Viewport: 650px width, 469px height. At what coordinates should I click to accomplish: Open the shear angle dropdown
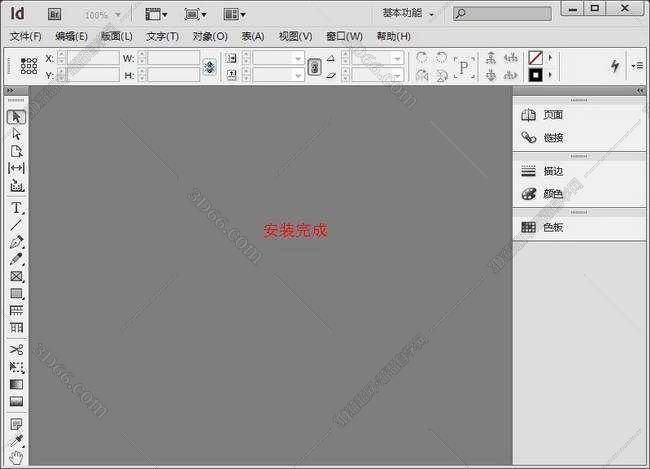point(397,75)
